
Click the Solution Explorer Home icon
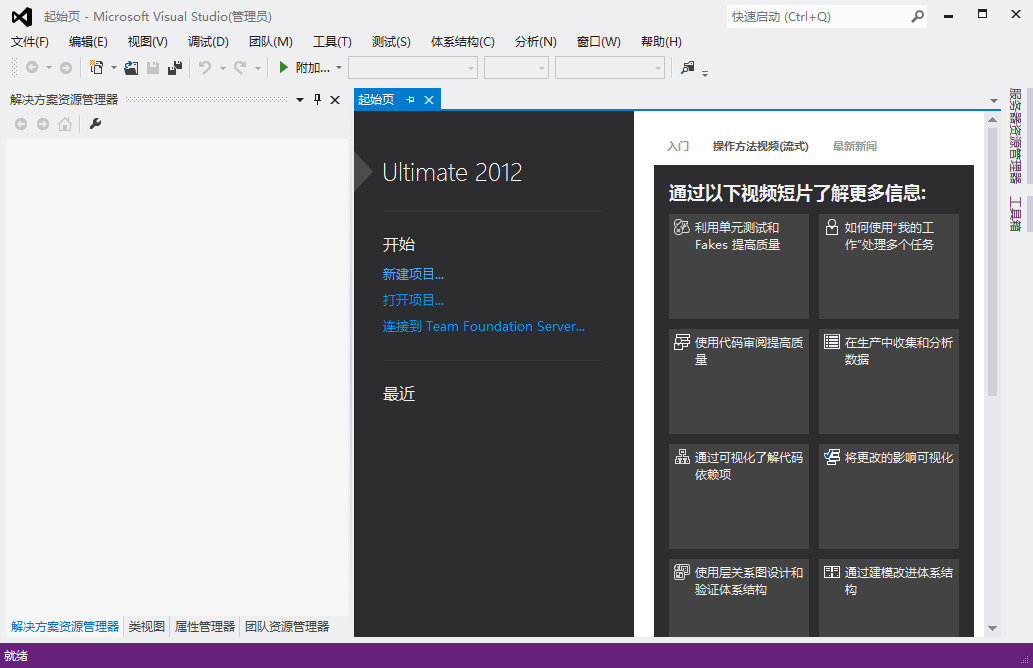point(65,124)
